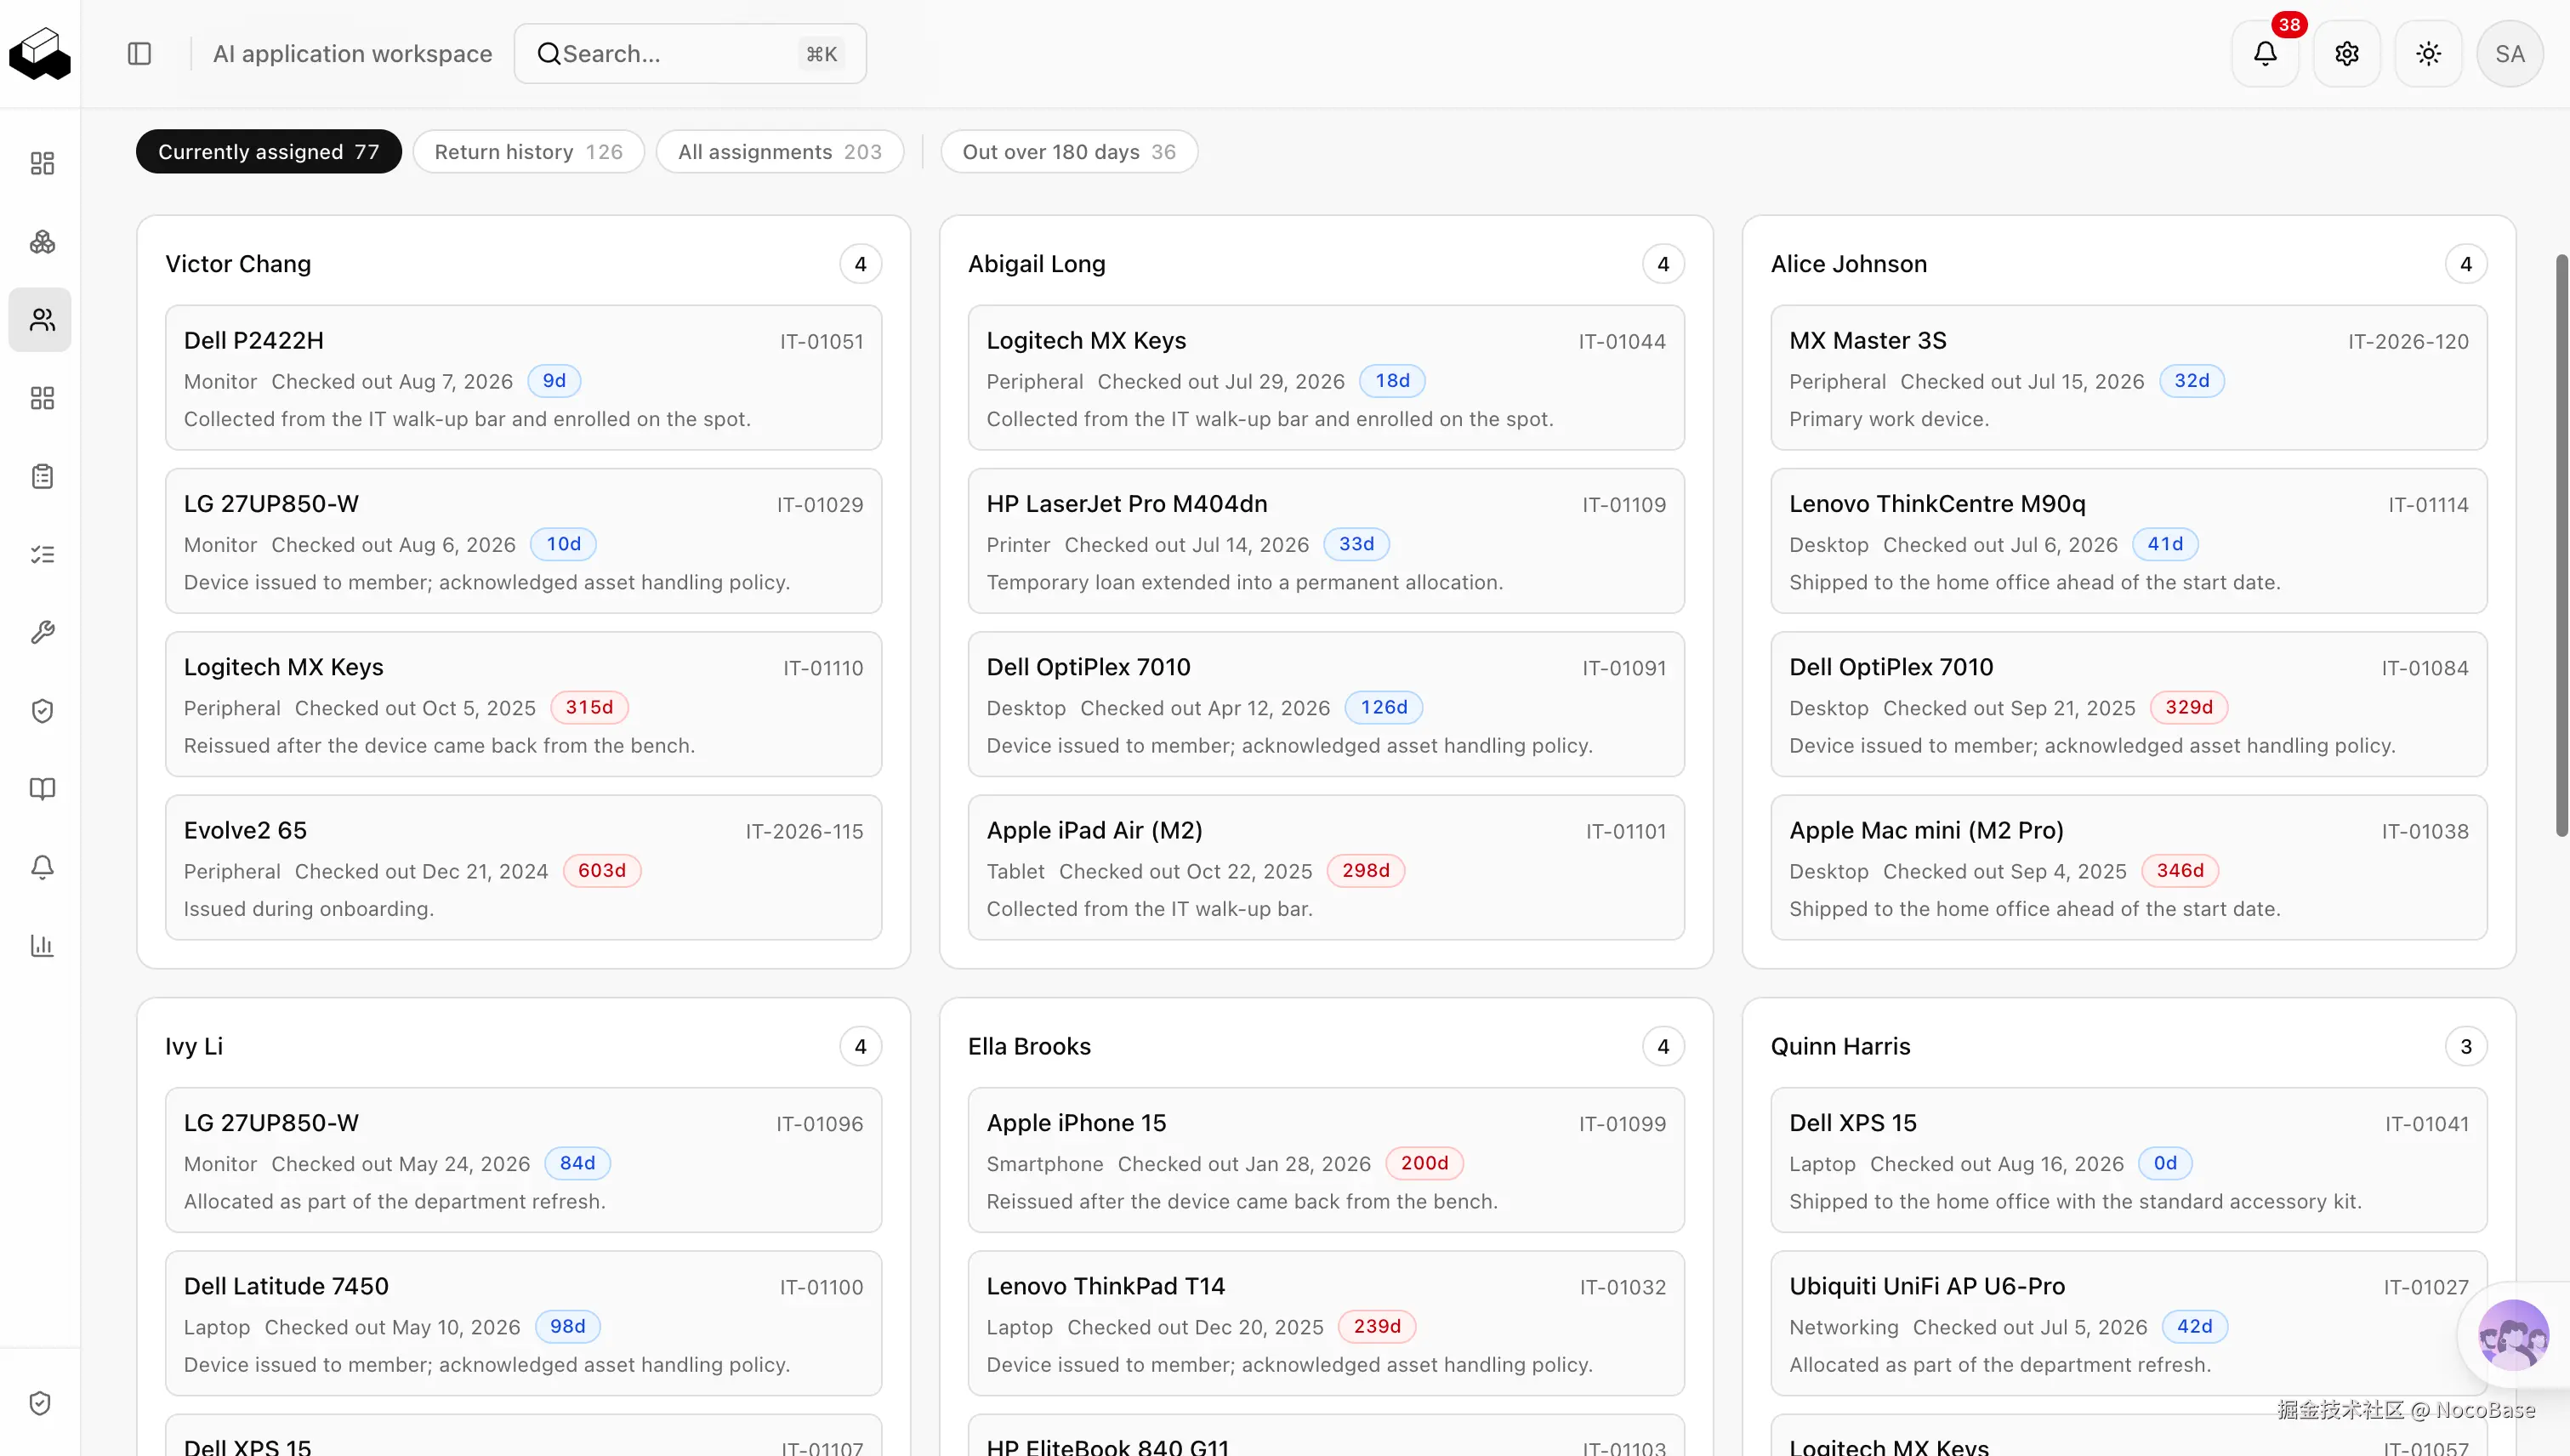Click Apple Mac mini (M2 Pro) title
This screenshot has width=2570, height=1456.
[x=1926, y=831]
